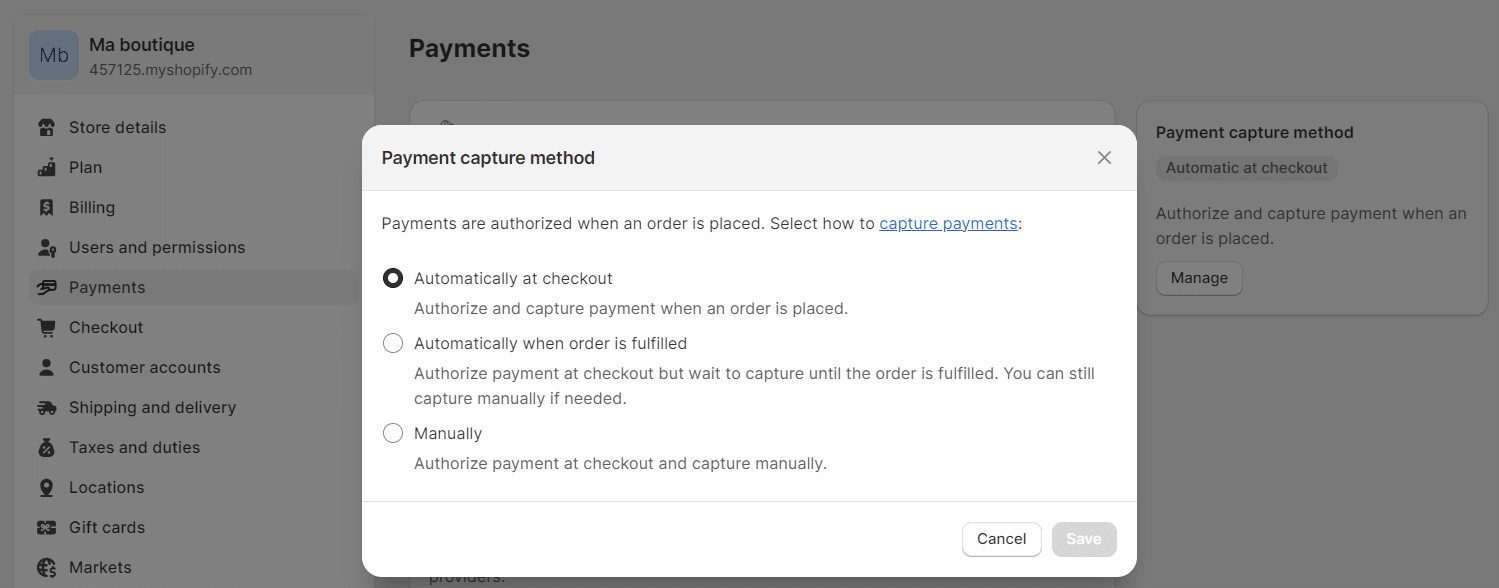Select Automatically when order is fulfilled option
Image resolution: width=1499 pixels, height=588 pixels.
click(393, 343)
